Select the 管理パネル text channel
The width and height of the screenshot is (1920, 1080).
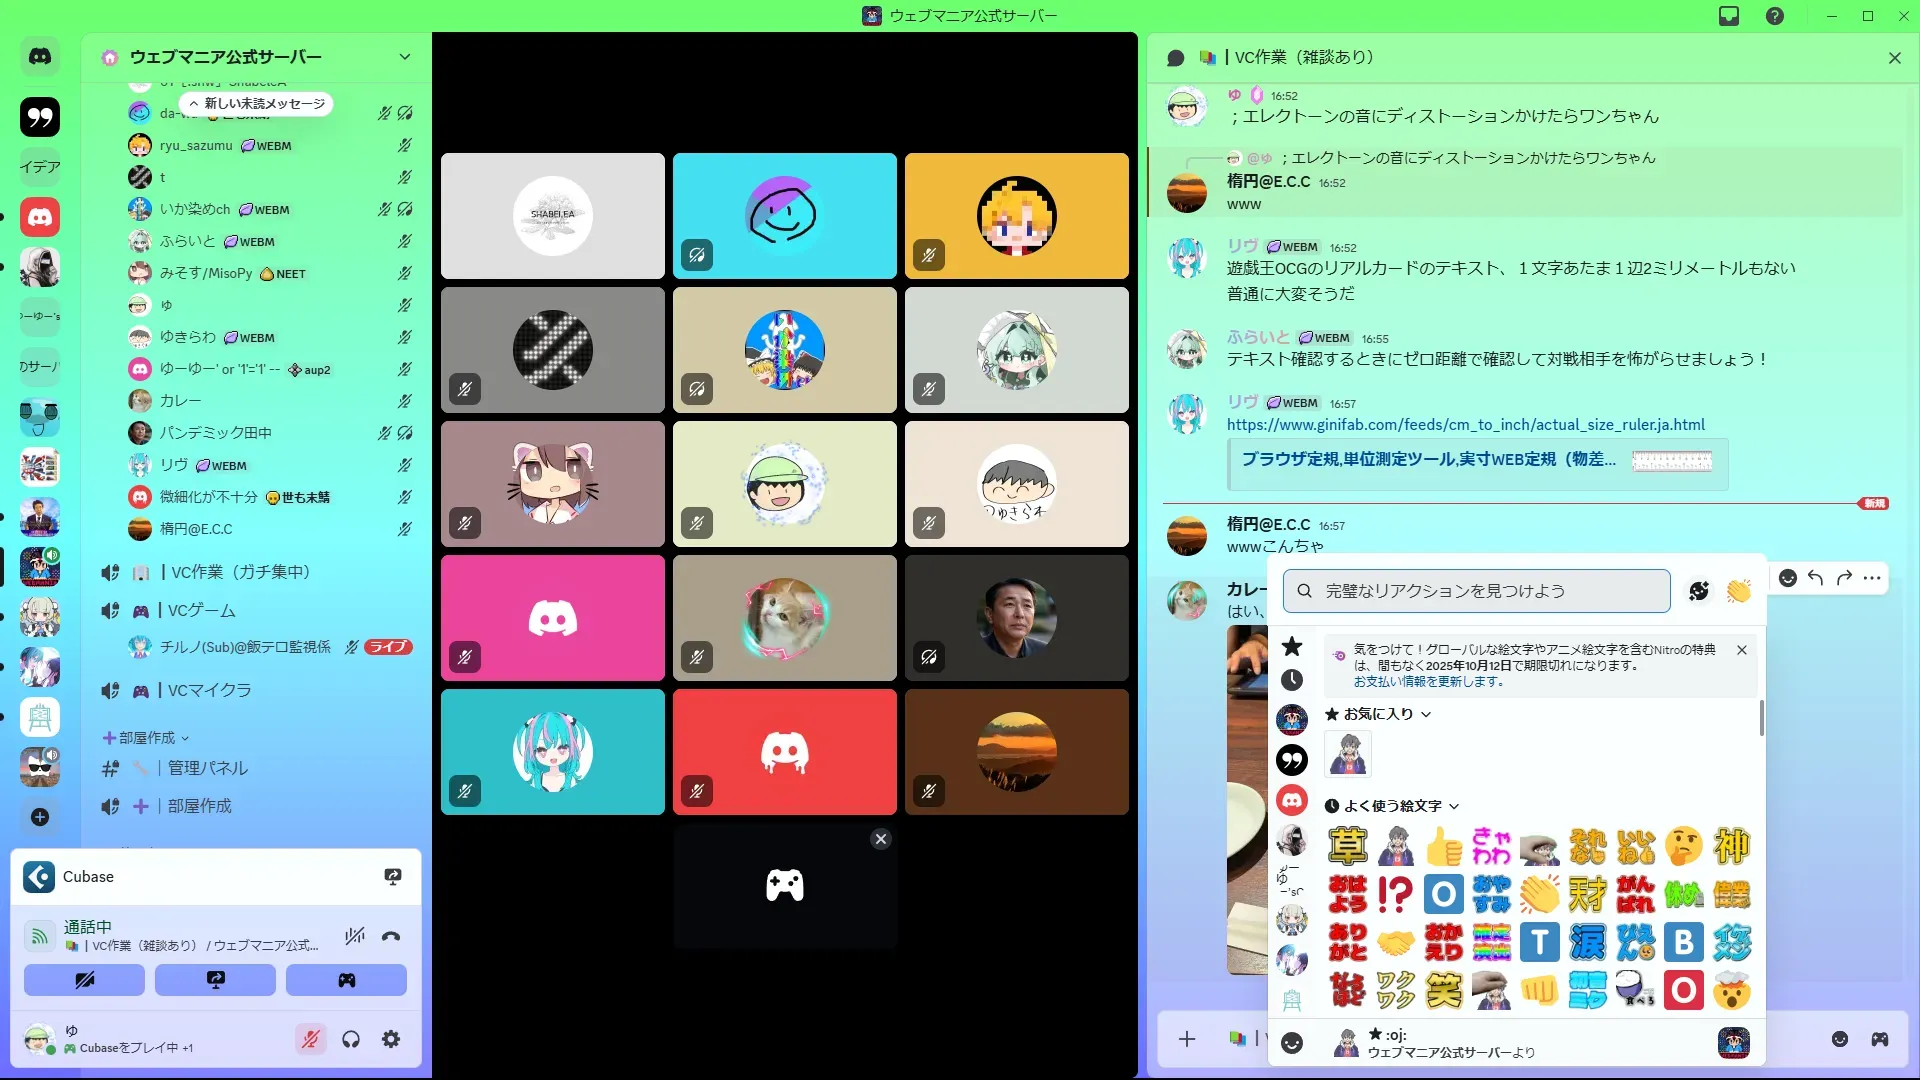[207, 769]
